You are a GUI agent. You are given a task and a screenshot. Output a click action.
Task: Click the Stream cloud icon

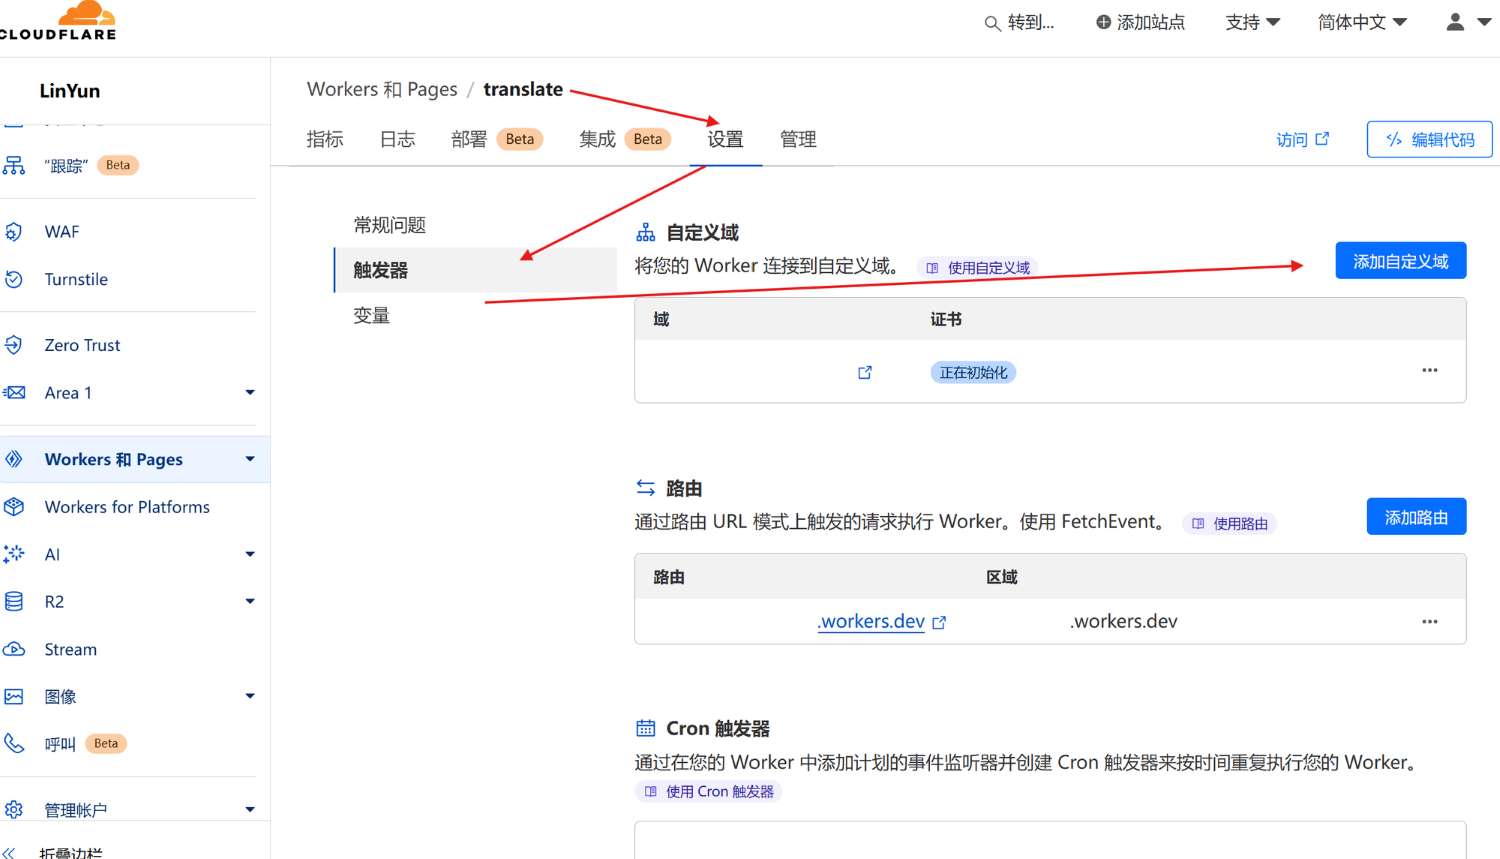(x=14, y=649)
